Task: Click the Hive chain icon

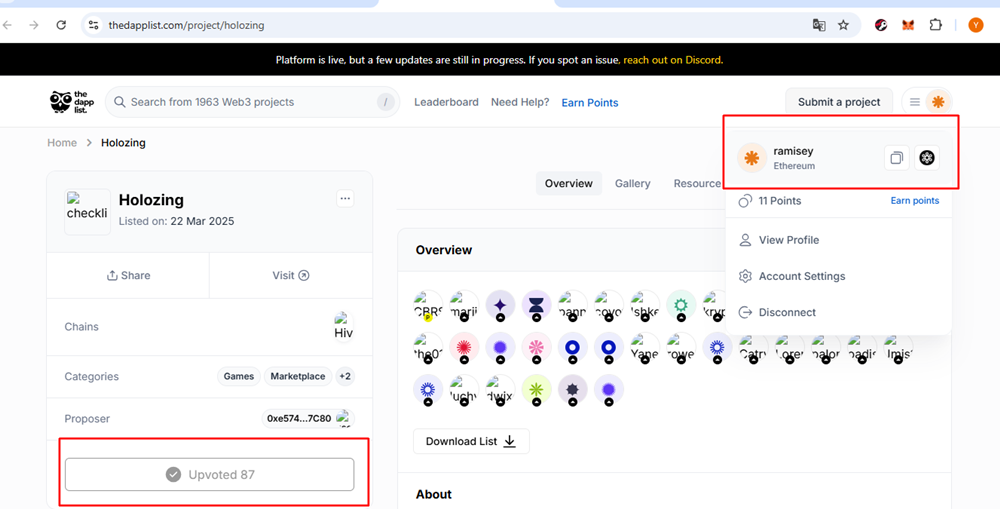Action: 344,326
